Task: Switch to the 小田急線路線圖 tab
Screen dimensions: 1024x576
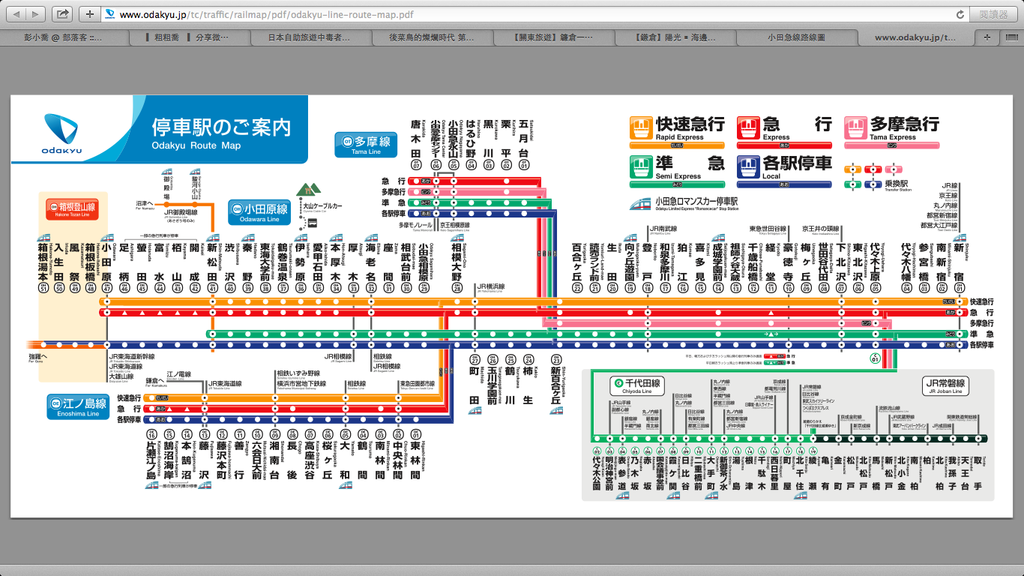Action: (797, 38)
